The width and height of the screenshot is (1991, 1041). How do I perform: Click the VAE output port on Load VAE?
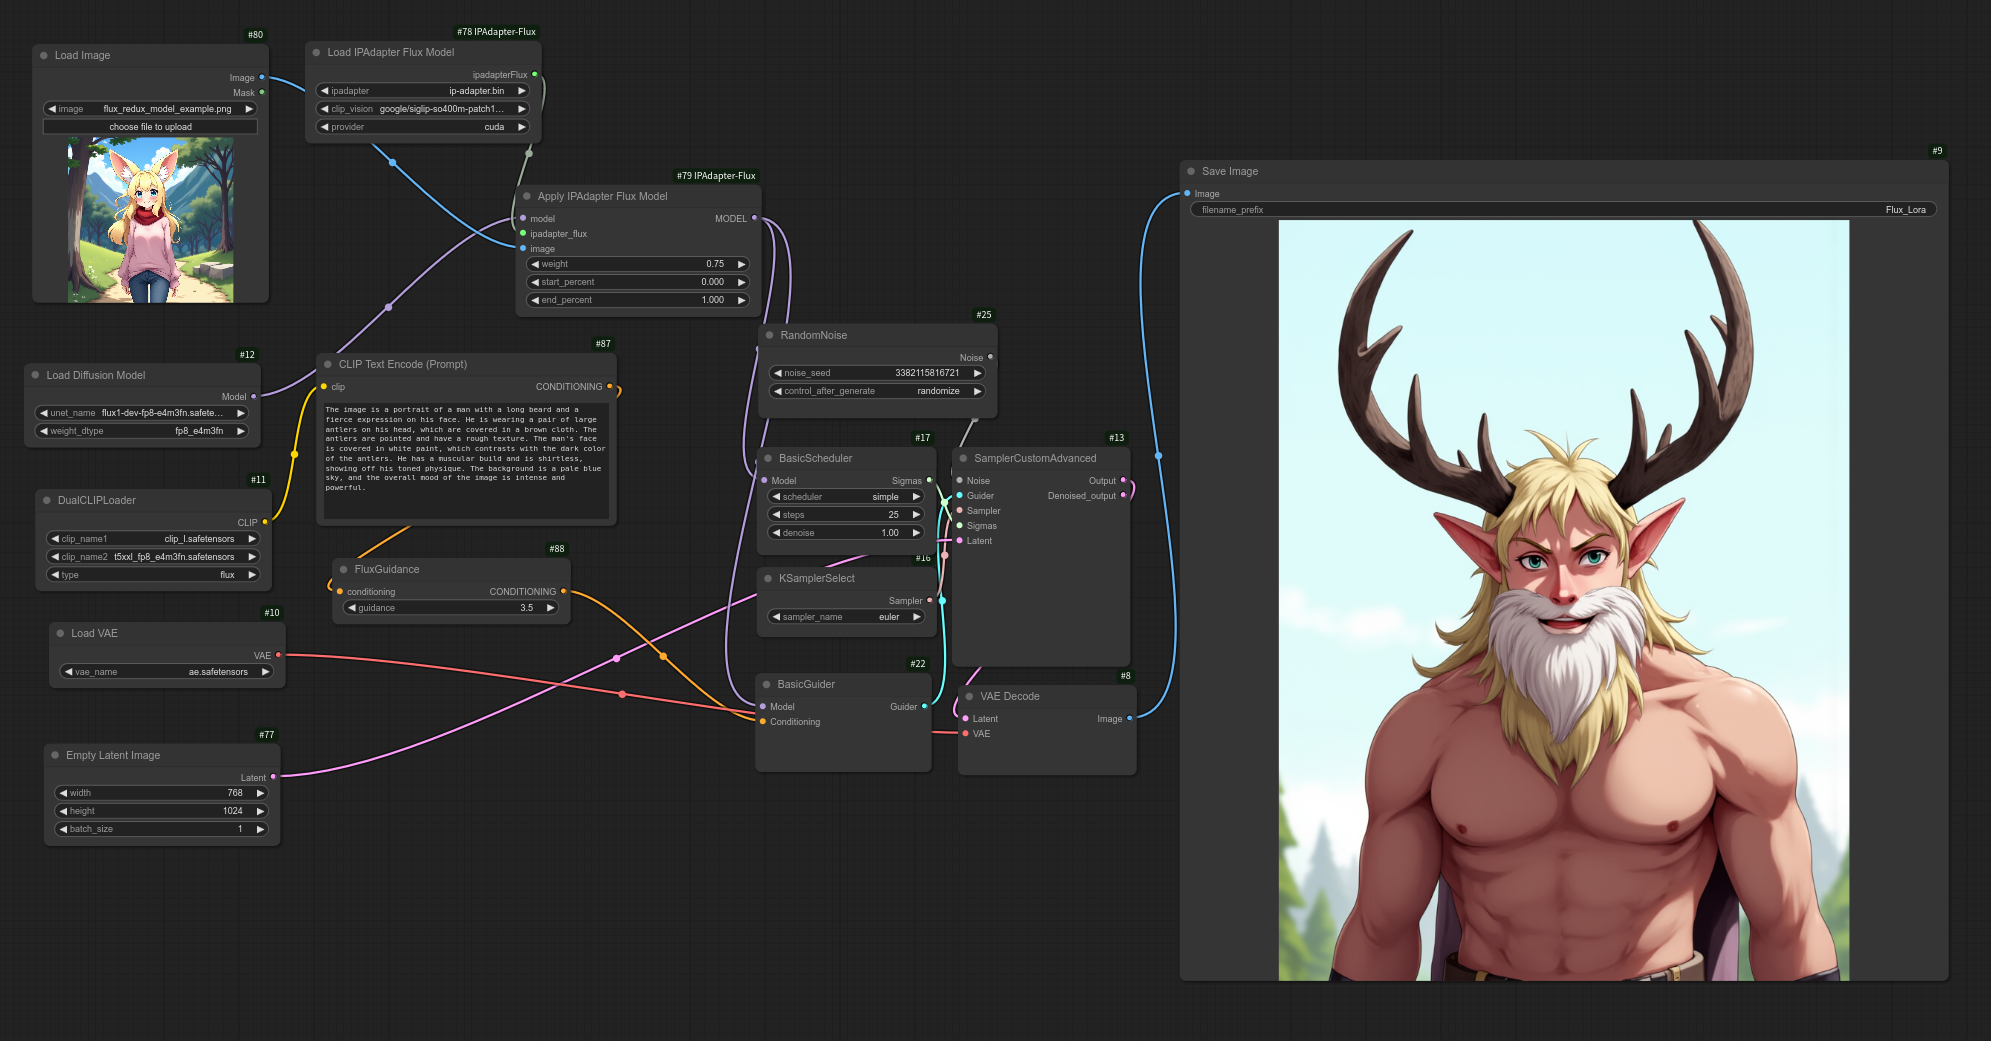pos(278,655)
